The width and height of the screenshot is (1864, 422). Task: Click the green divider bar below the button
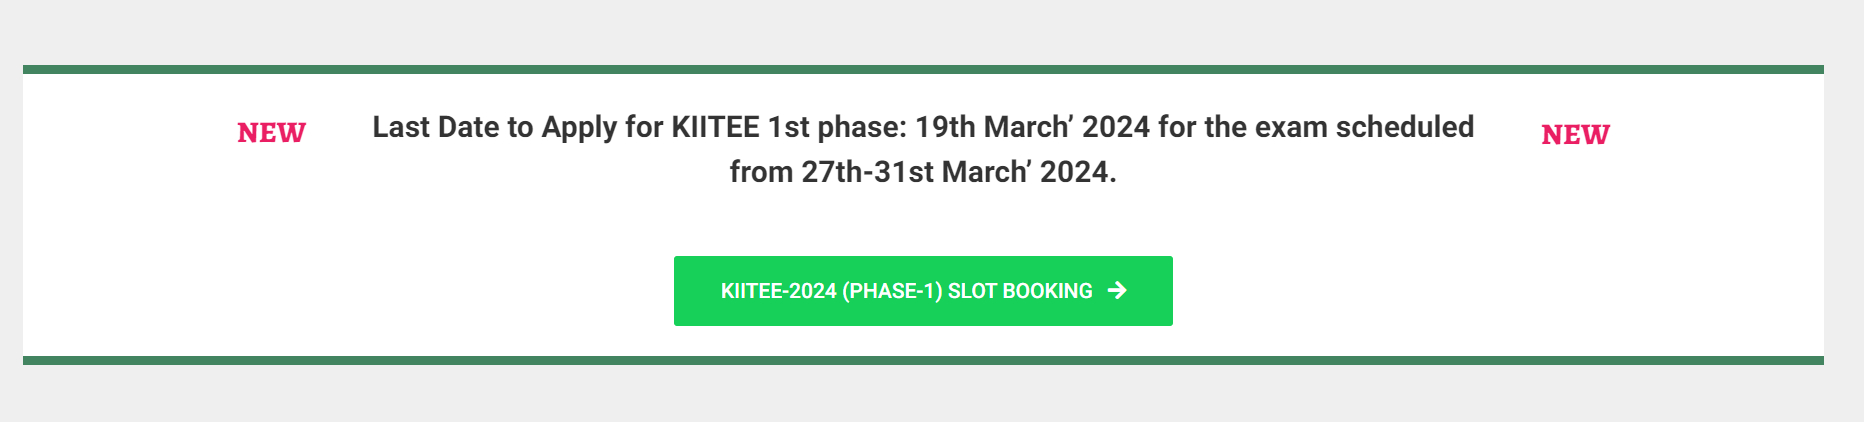pos(922,360)
